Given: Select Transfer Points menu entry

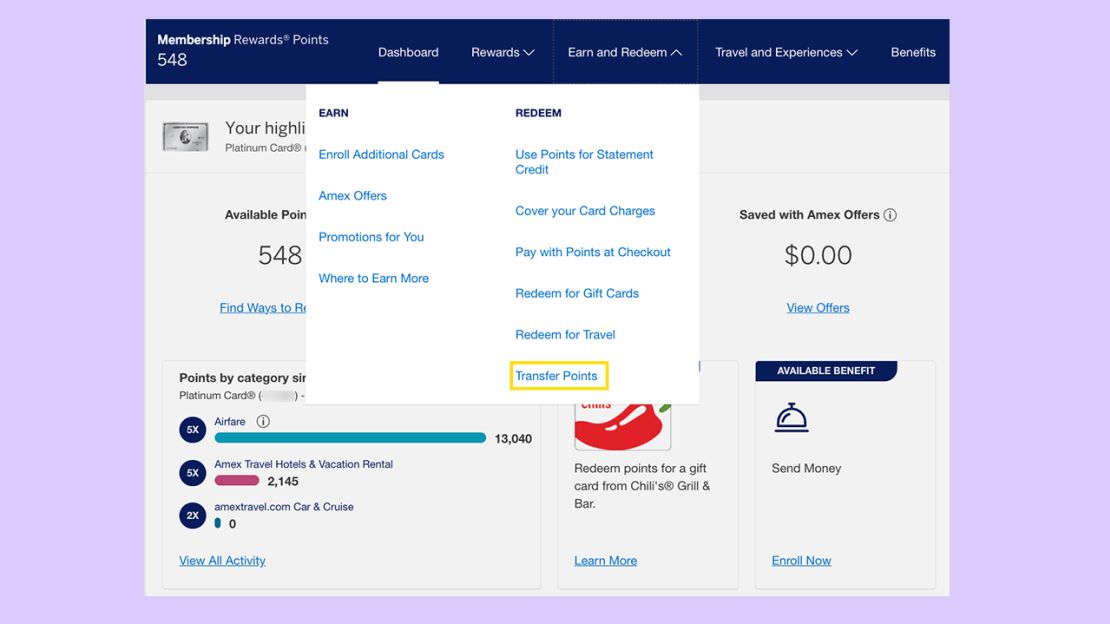Looking at the screenshot, I should click(x=556, y=376).
